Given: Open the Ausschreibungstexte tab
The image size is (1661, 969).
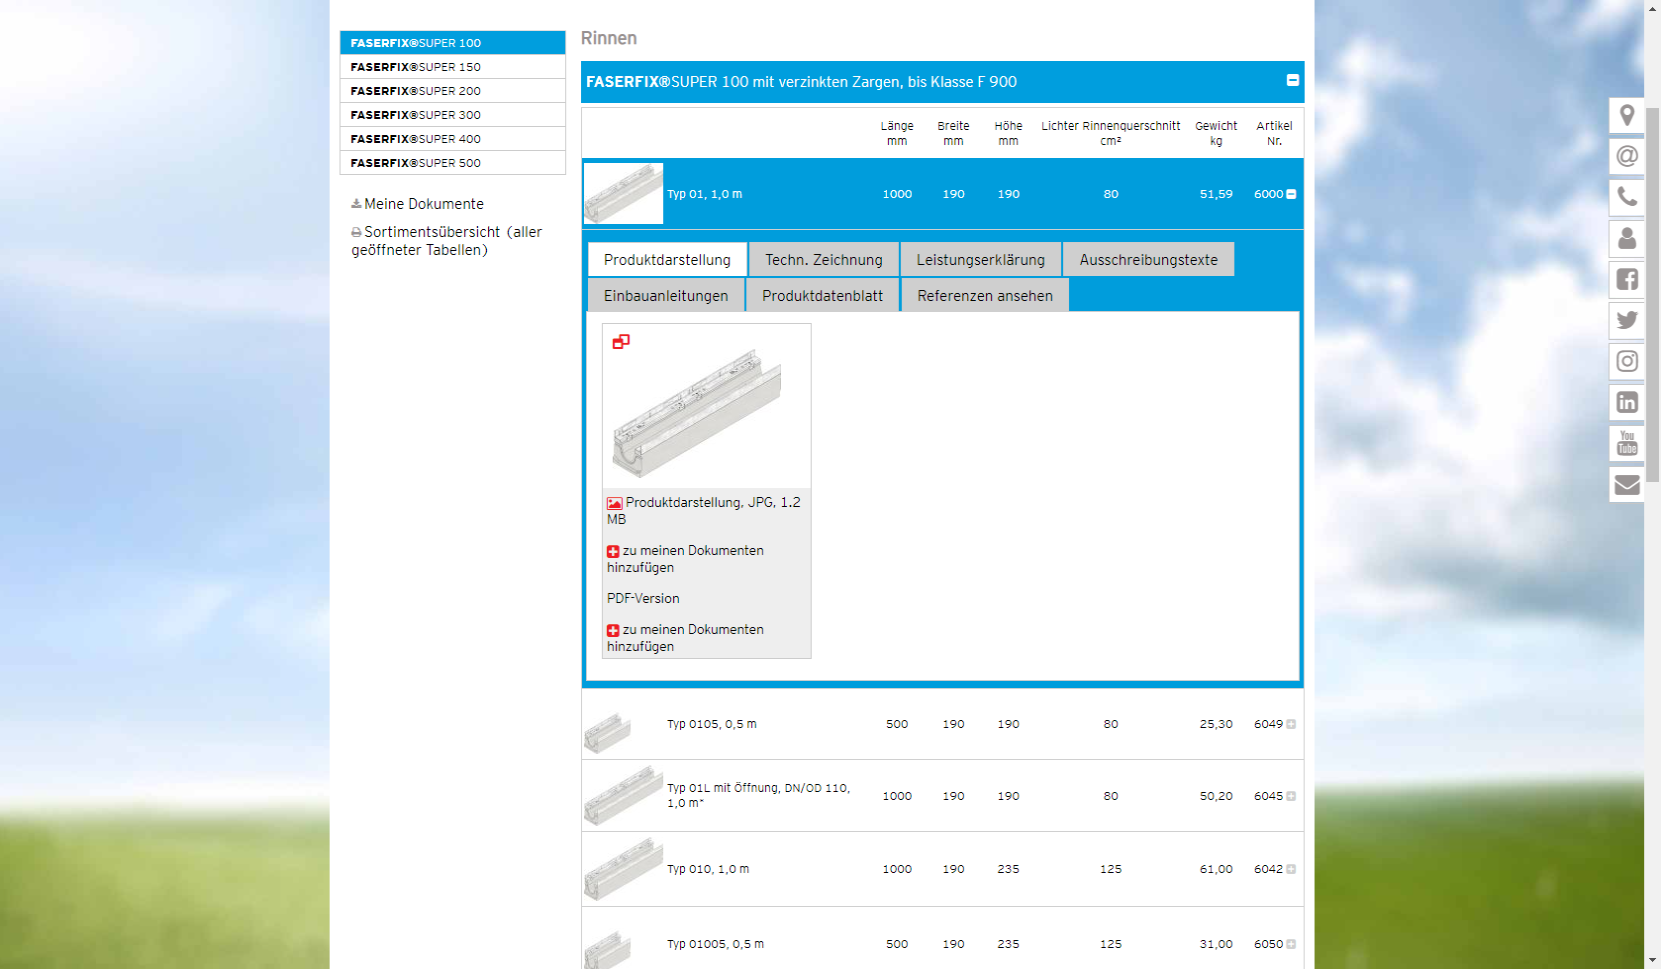Looking at the screenshot, I should (1148, 259).
